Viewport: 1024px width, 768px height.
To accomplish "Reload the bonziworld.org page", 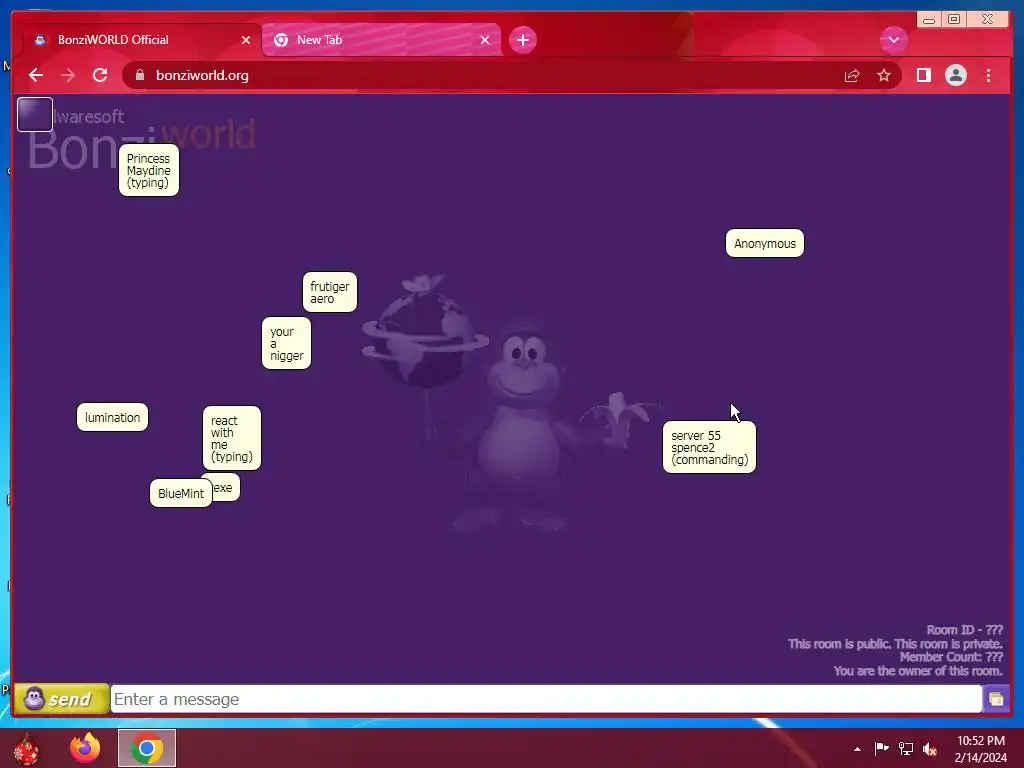I will click(x=100, y=75).
